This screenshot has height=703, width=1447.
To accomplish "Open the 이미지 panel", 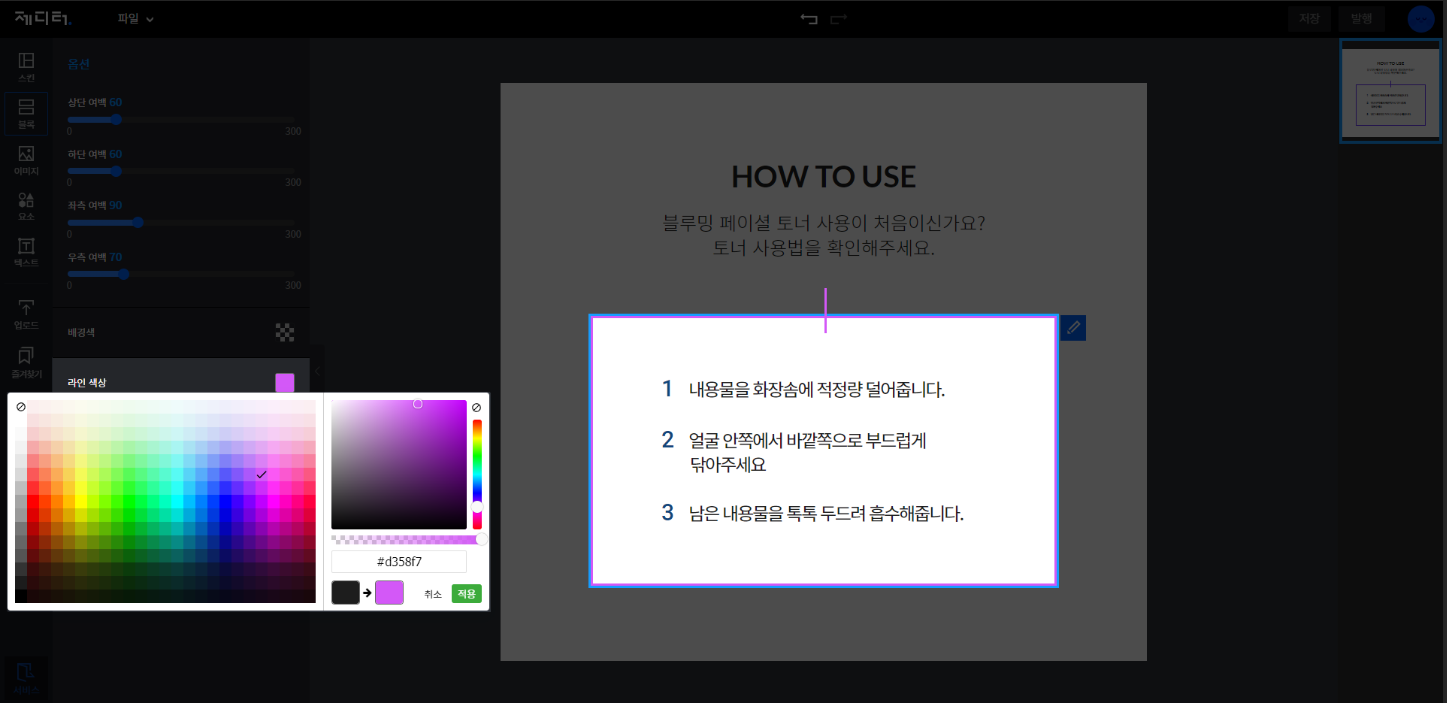I will 26,160.
